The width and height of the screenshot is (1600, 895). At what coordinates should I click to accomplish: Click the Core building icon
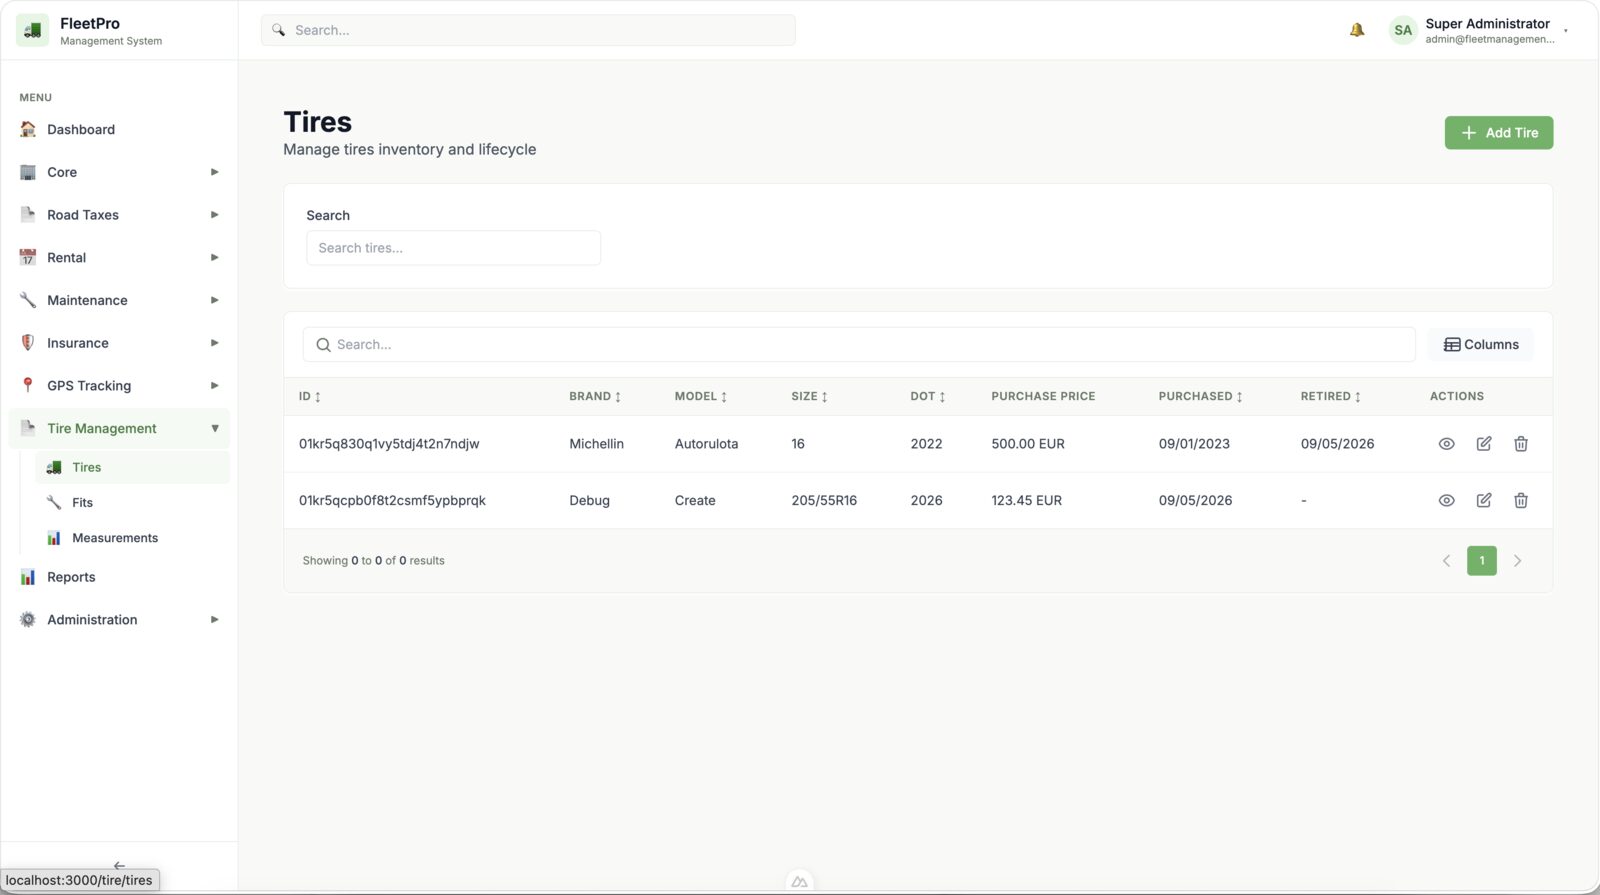28,172
